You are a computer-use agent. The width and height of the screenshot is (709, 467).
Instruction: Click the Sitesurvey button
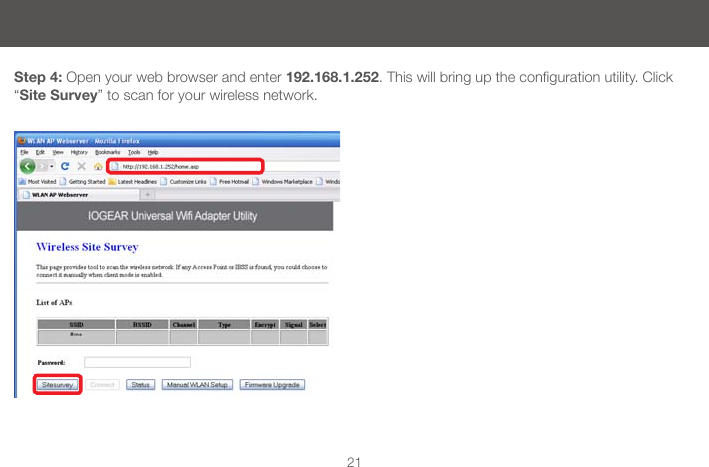click(x=57, y=385)
